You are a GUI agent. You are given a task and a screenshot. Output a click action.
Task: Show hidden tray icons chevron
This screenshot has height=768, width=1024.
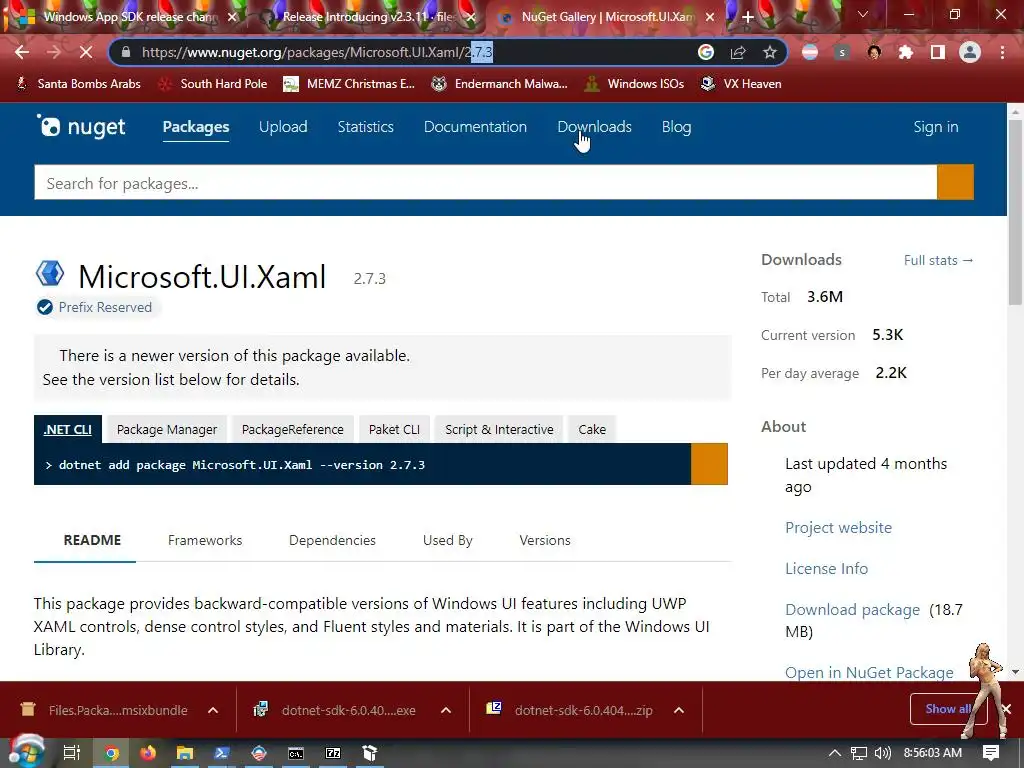835,753
